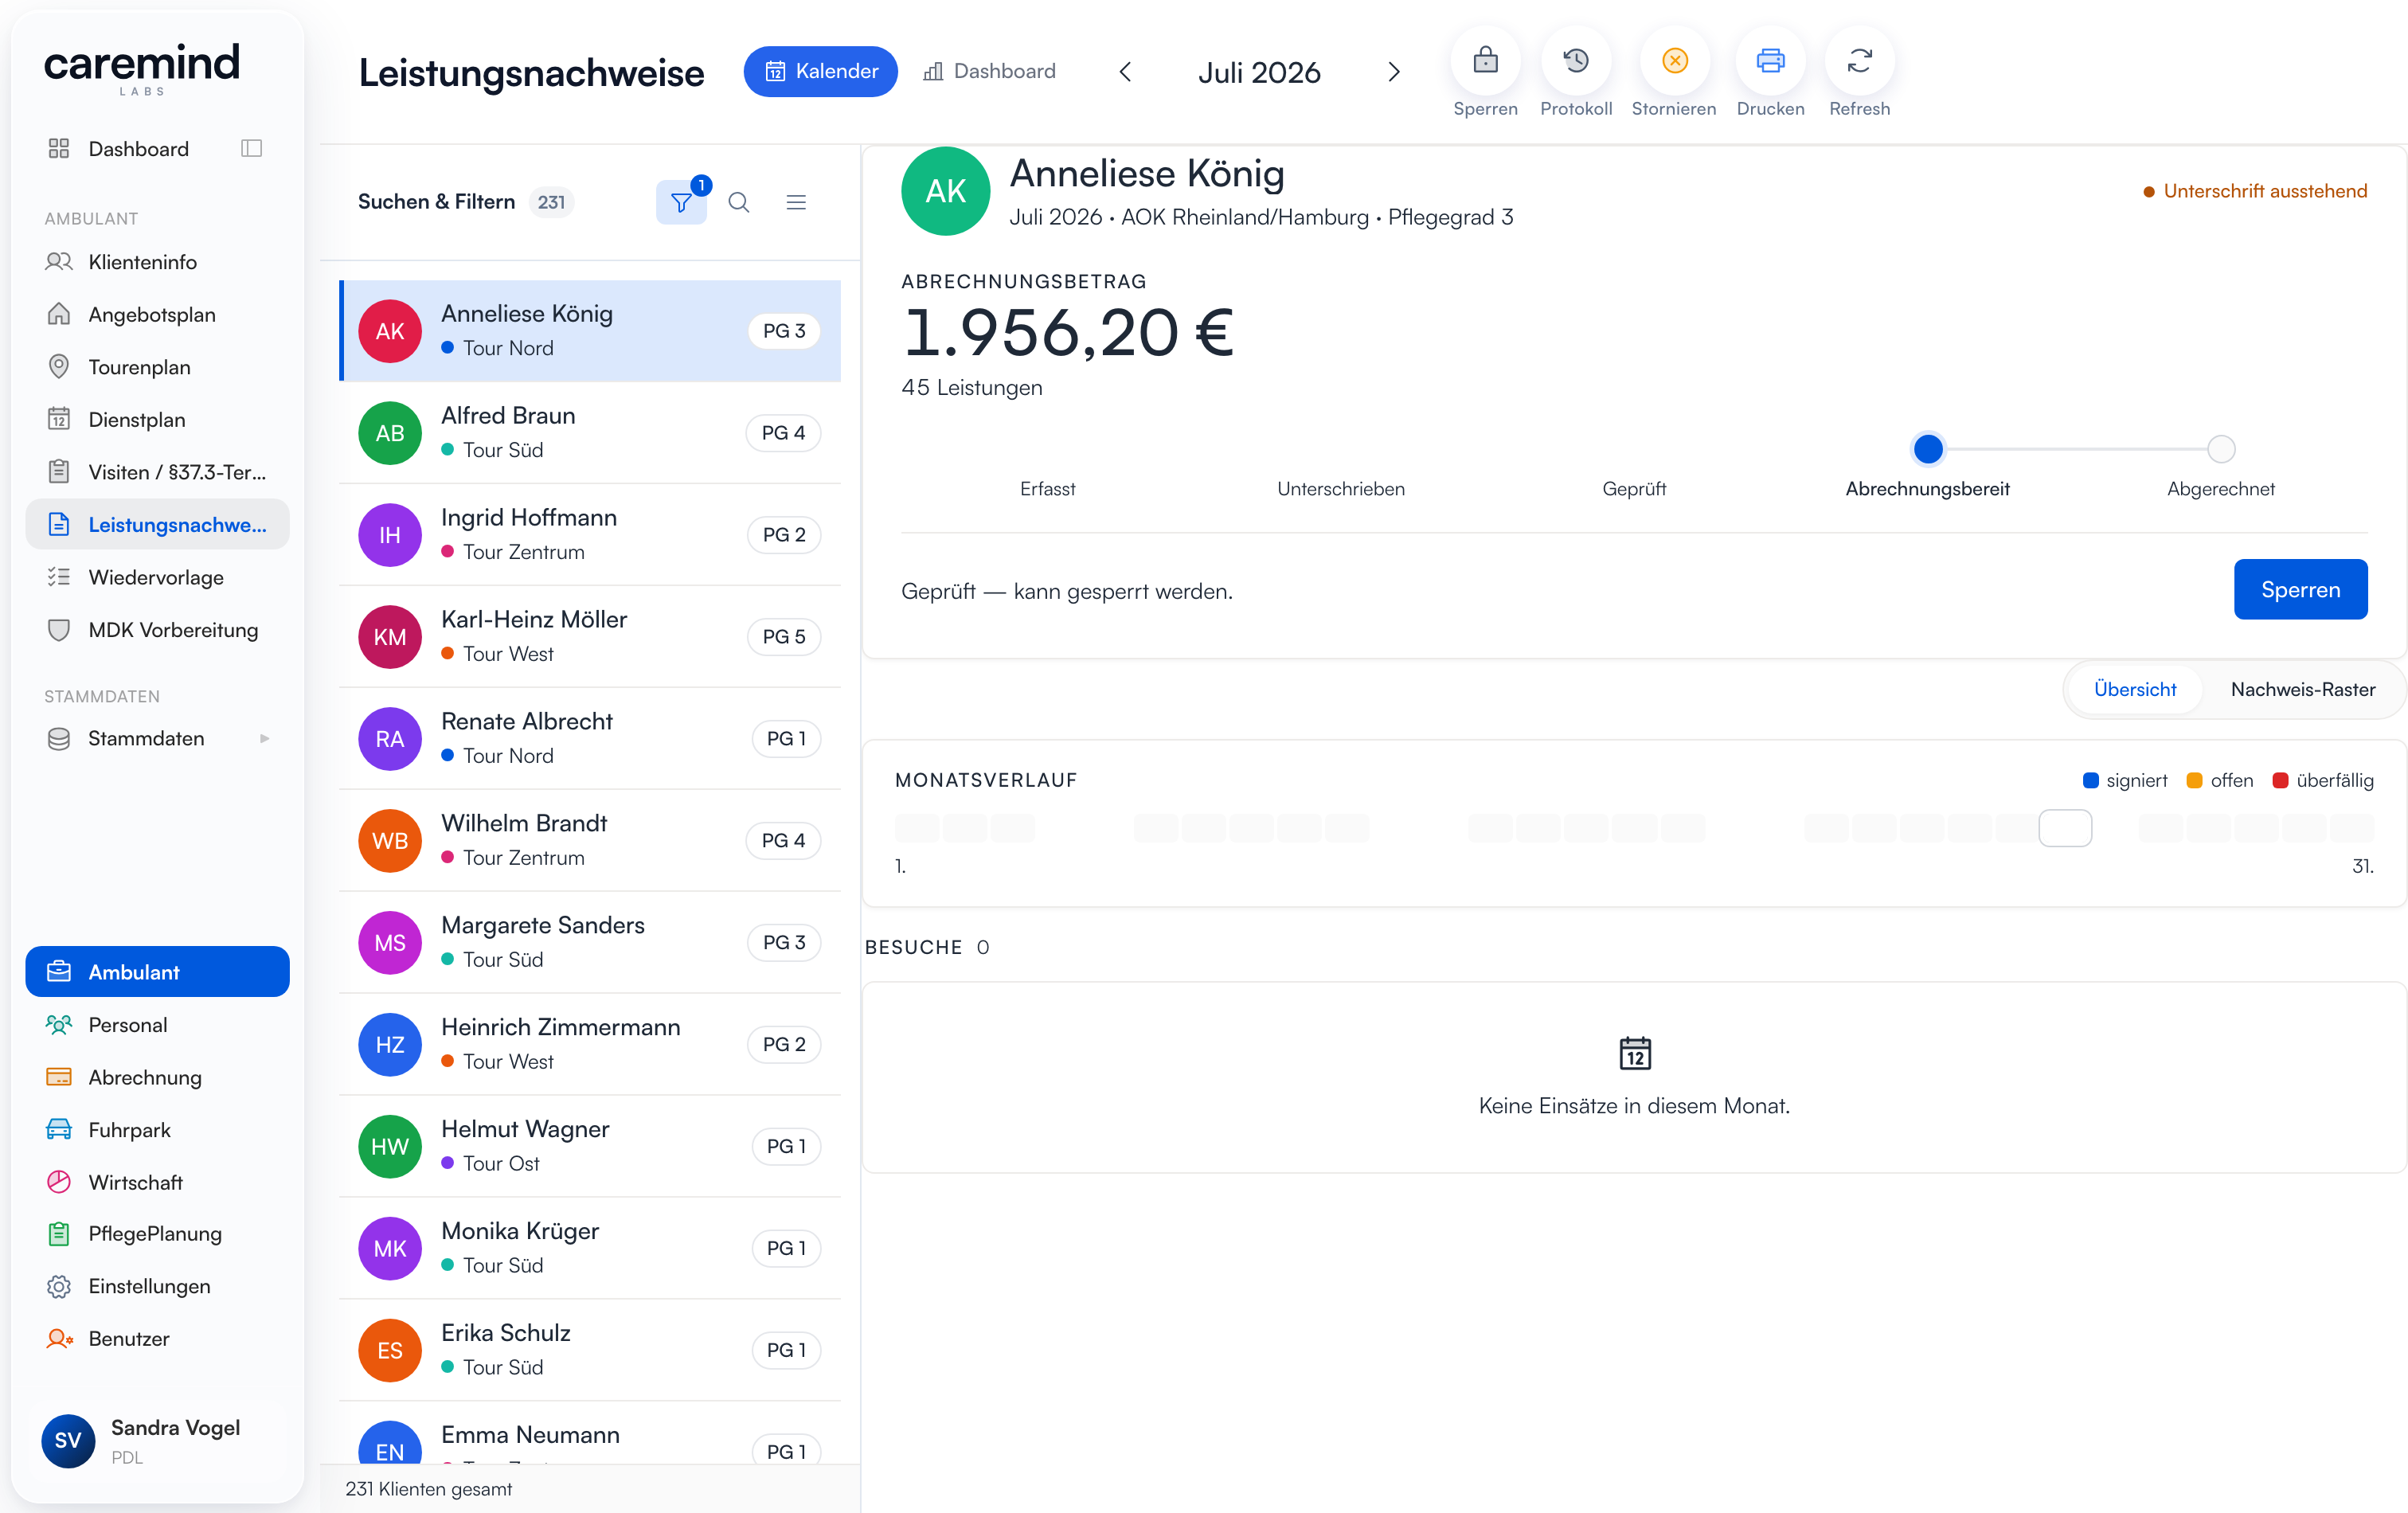Switch to Kalender view
2408x1513 pixels.
click(820, 71)
